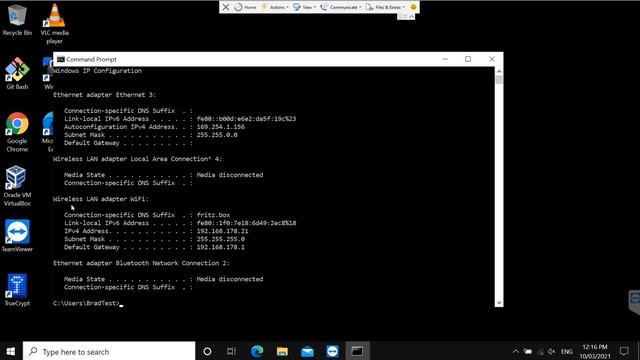Open TeamViewer from the taskbar

332,351
